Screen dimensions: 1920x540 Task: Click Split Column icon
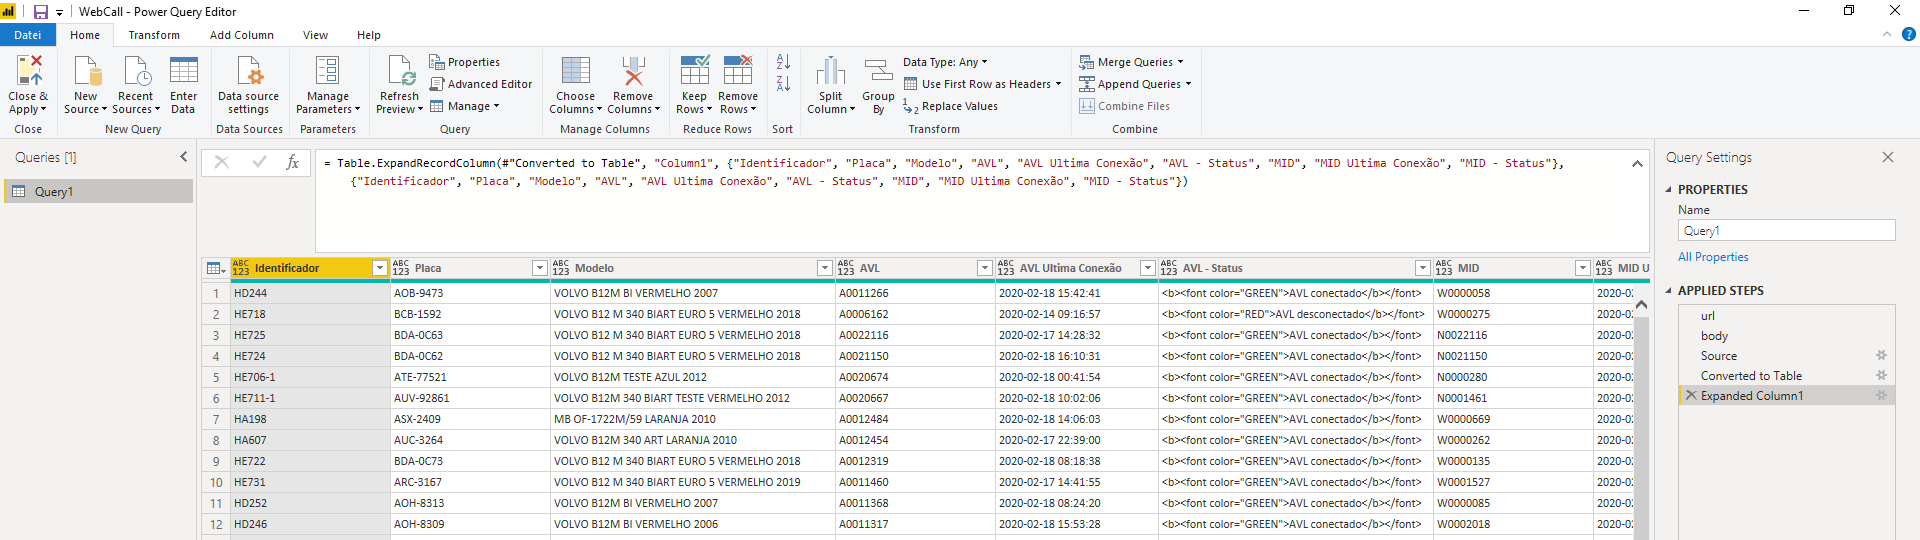pyautogui.click(x=830, y=71)
